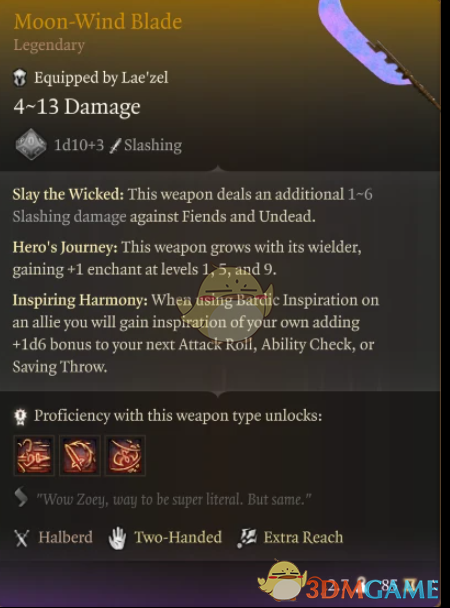Click the Halberd weapon type icon
Screen dimensions: 450x608
coord(21,538)
